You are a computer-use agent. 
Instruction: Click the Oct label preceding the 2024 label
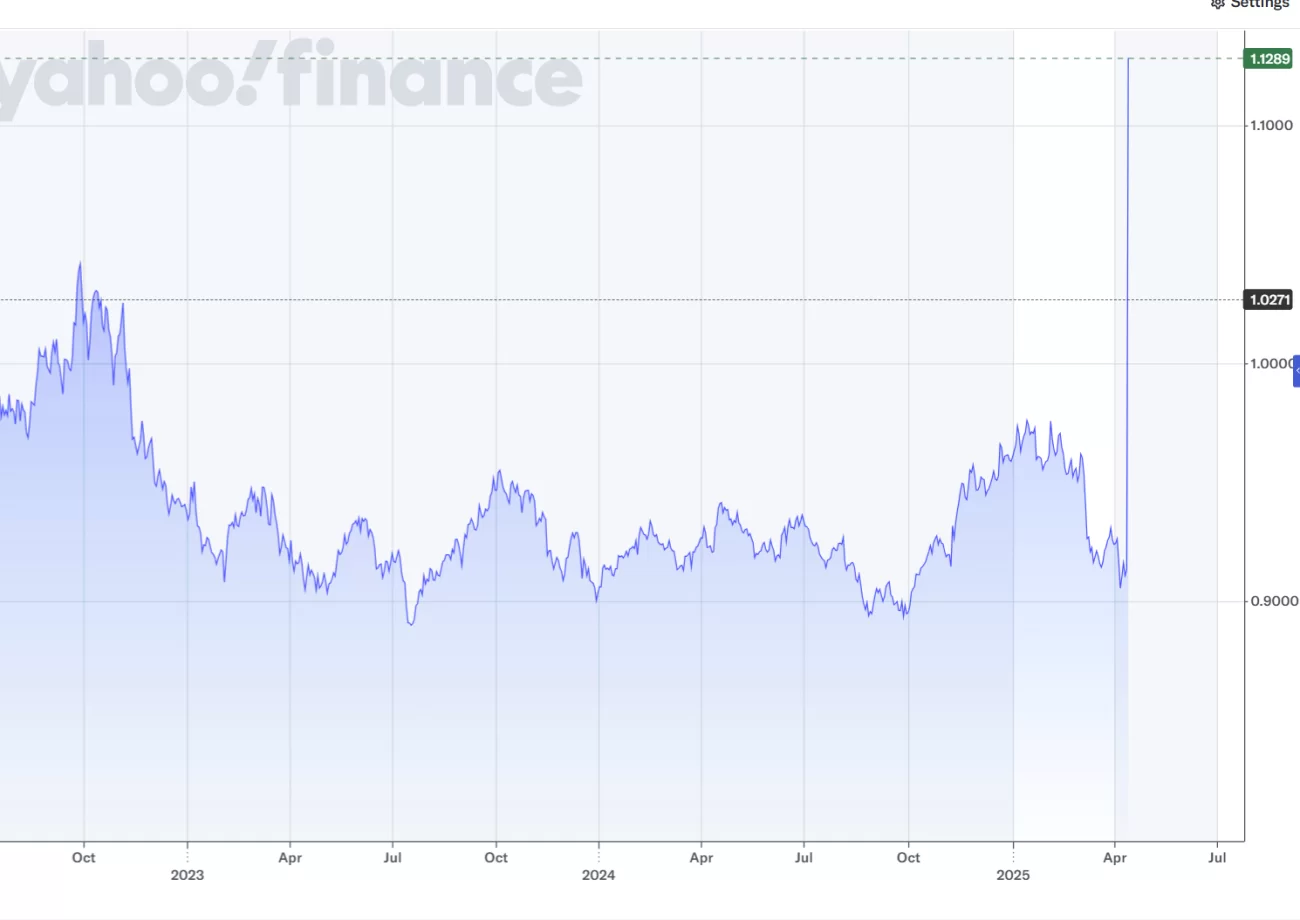coord(495,857)
